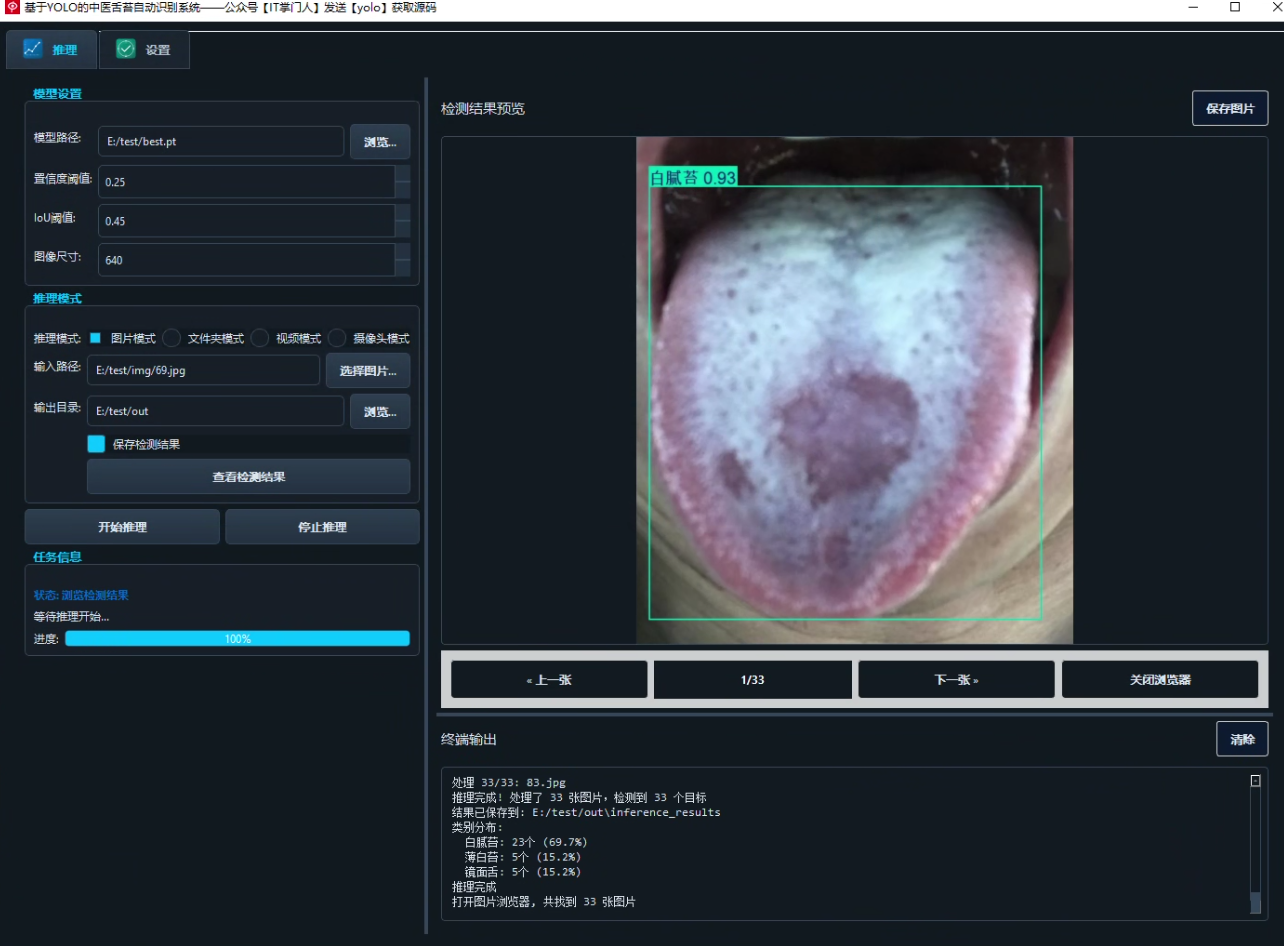Clear terminal output with 清除 button
The height and width of the screenshot is (946, 1284).
point(1242,739)
